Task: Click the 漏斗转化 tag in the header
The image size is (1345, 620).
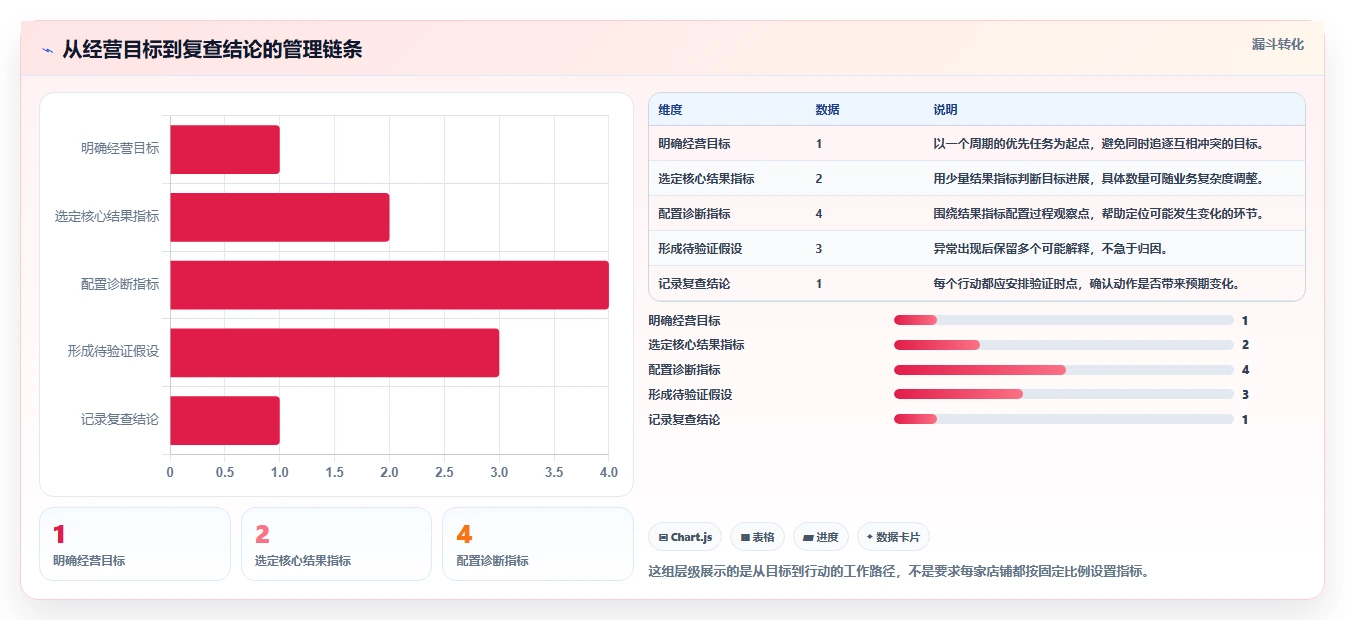Action: point(1278,44)
